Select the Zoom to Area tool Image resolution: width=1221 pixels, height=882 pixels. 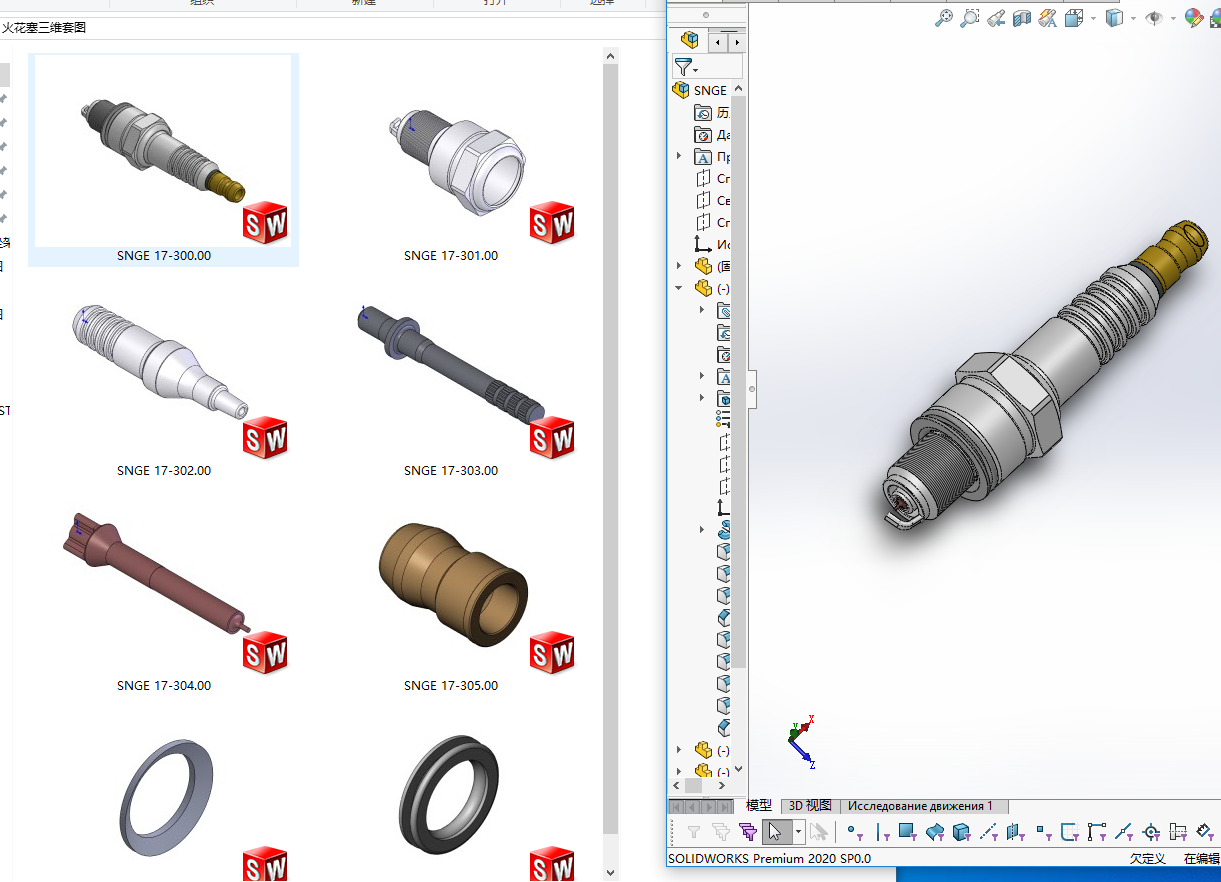click(x=969, y=18)
